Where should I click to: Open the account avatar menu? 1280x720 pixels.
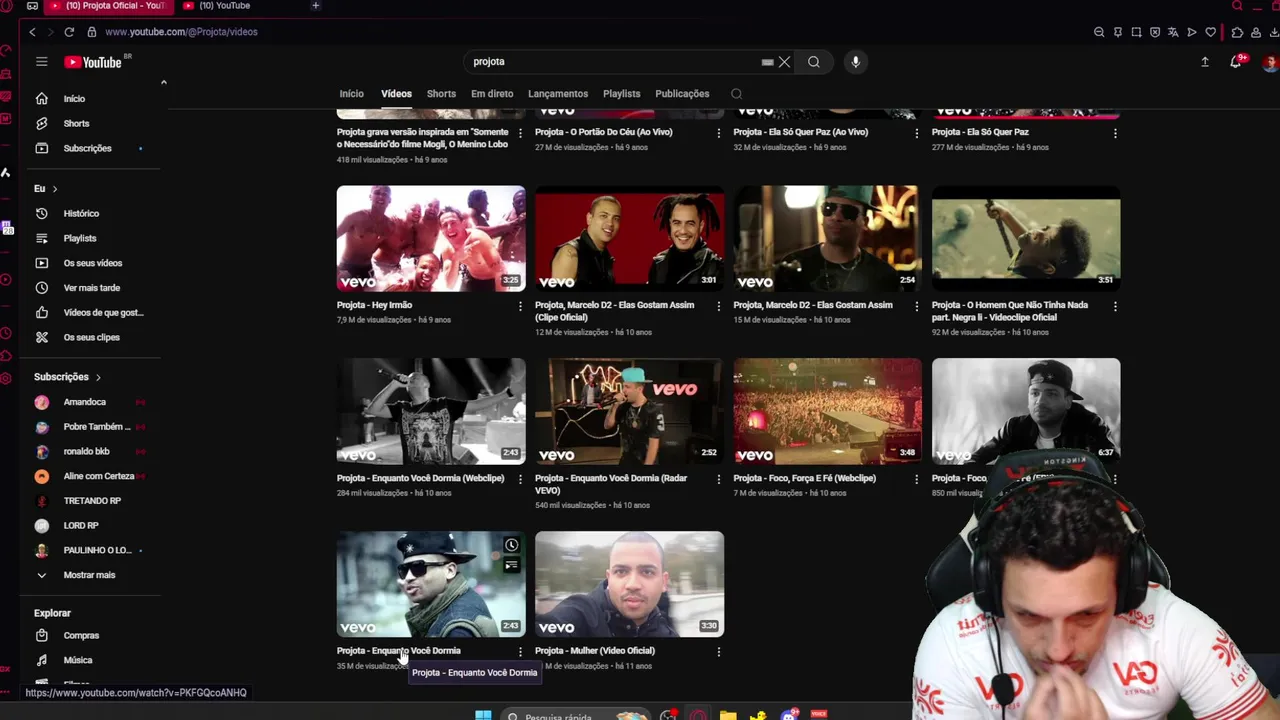pyautogui.click(x=1270, y=62)
